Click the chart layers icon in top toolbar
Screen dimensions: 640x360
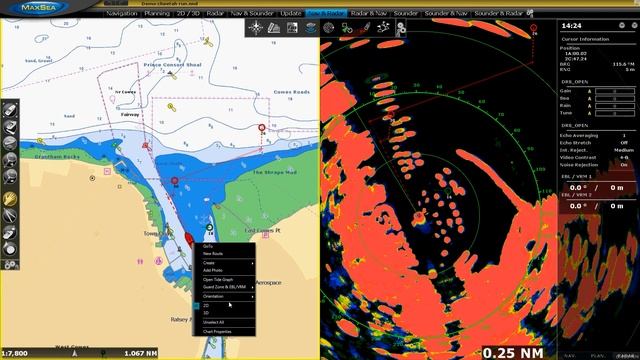pyautogui.click(x=274, y=28)
